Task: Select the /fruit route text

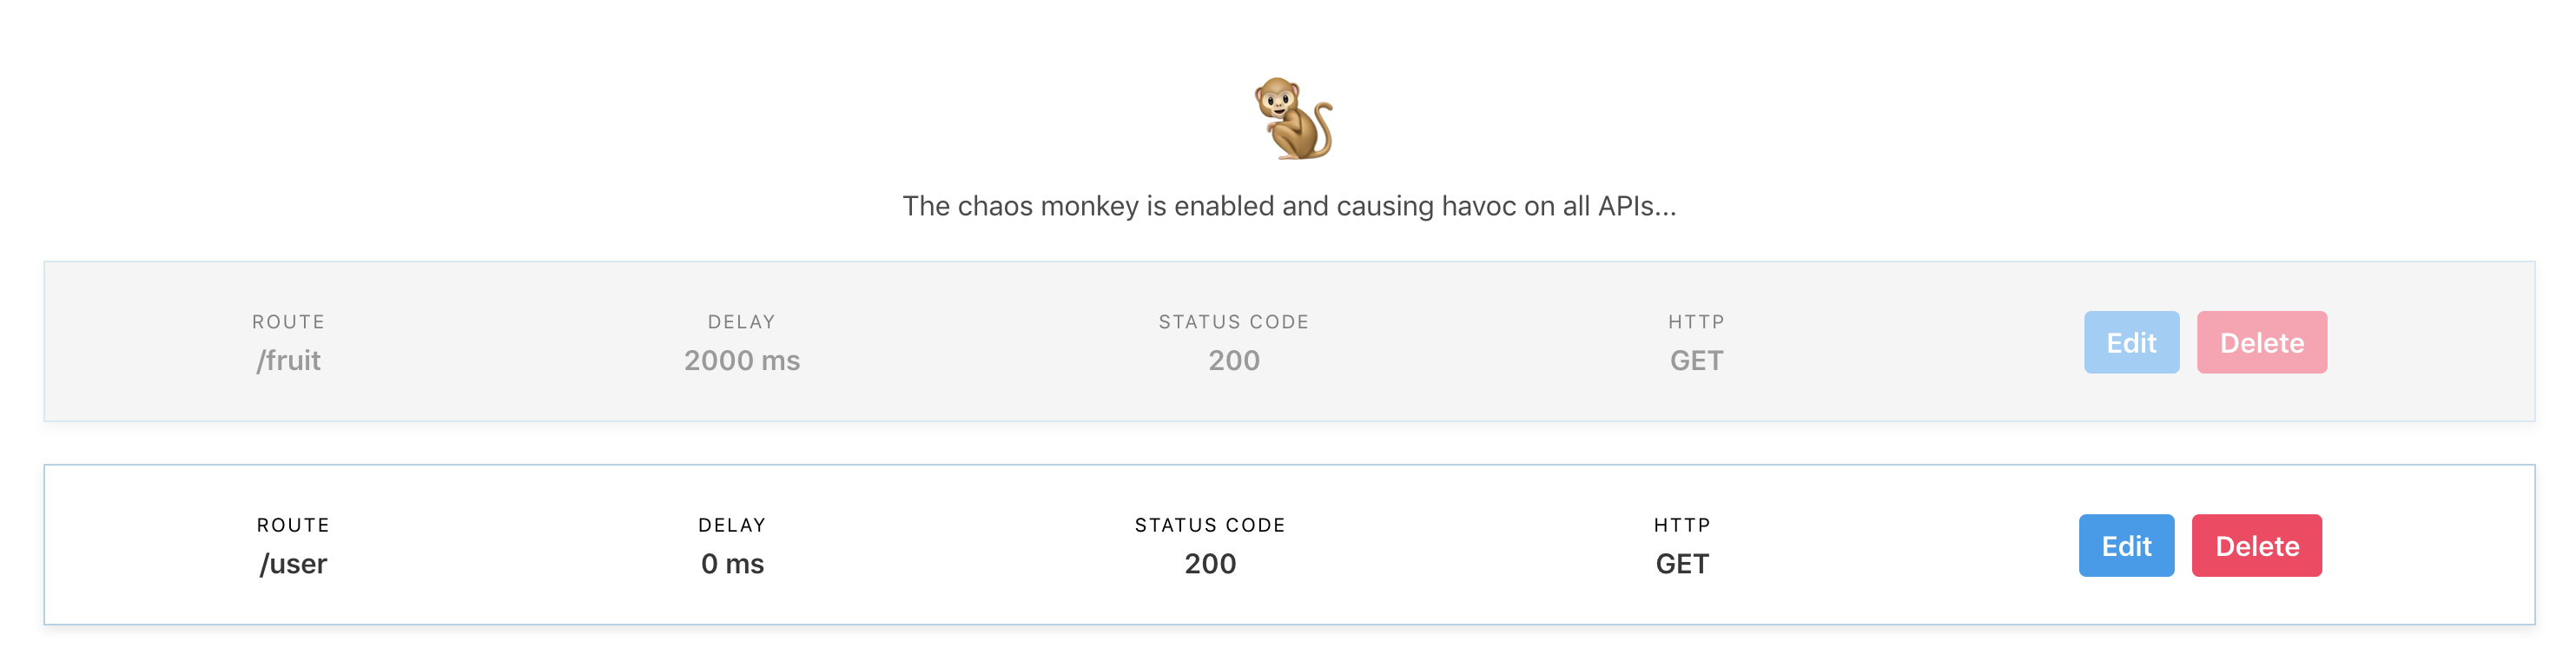Action: (288, 360)
